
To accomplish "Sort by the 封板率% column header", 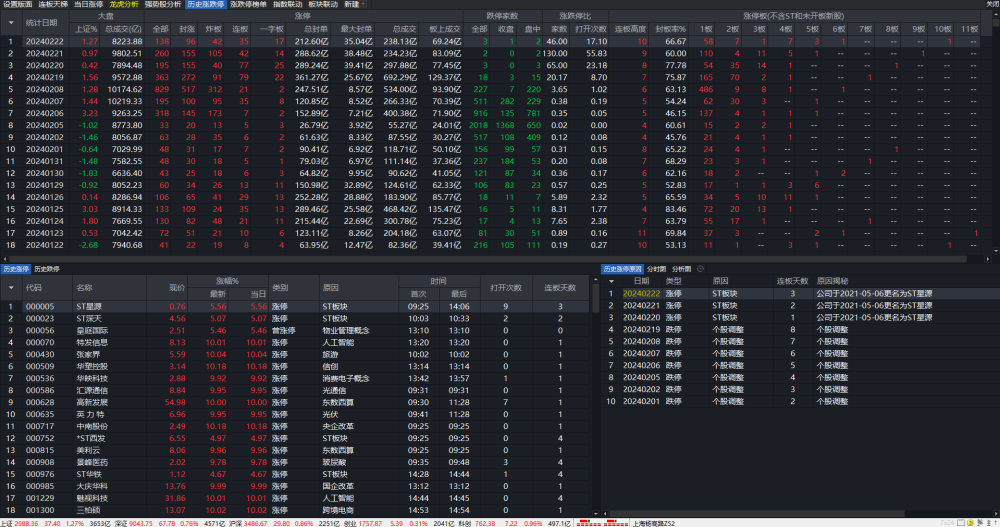I will (x=670, y=29).
